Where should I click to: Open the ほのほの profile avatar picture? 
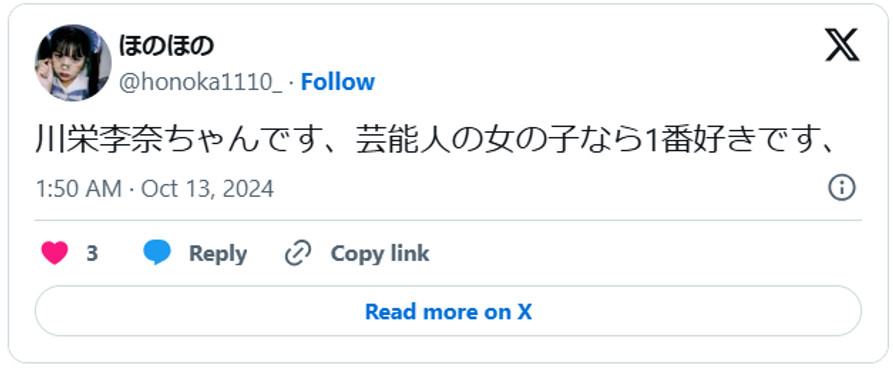pyautogui.click(x=73, y=63)
